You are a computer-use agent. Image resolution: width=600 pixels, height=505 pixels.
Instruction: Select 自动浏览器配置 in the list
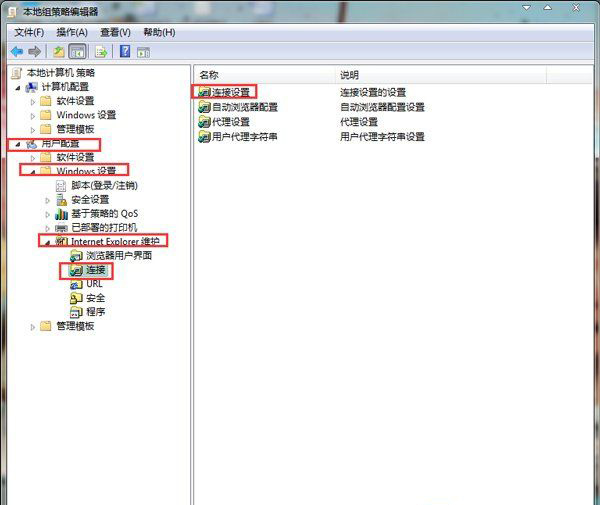244,107
